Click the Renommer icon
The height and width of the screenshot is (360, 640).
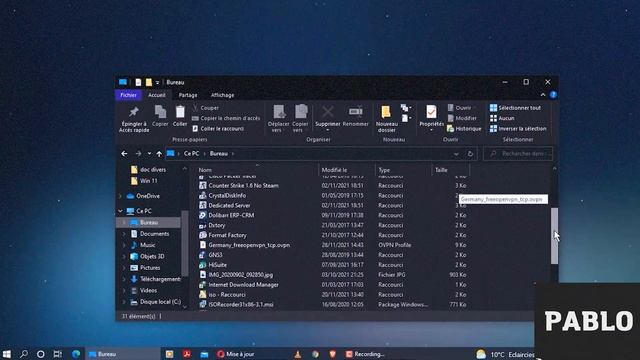[356, 111]
